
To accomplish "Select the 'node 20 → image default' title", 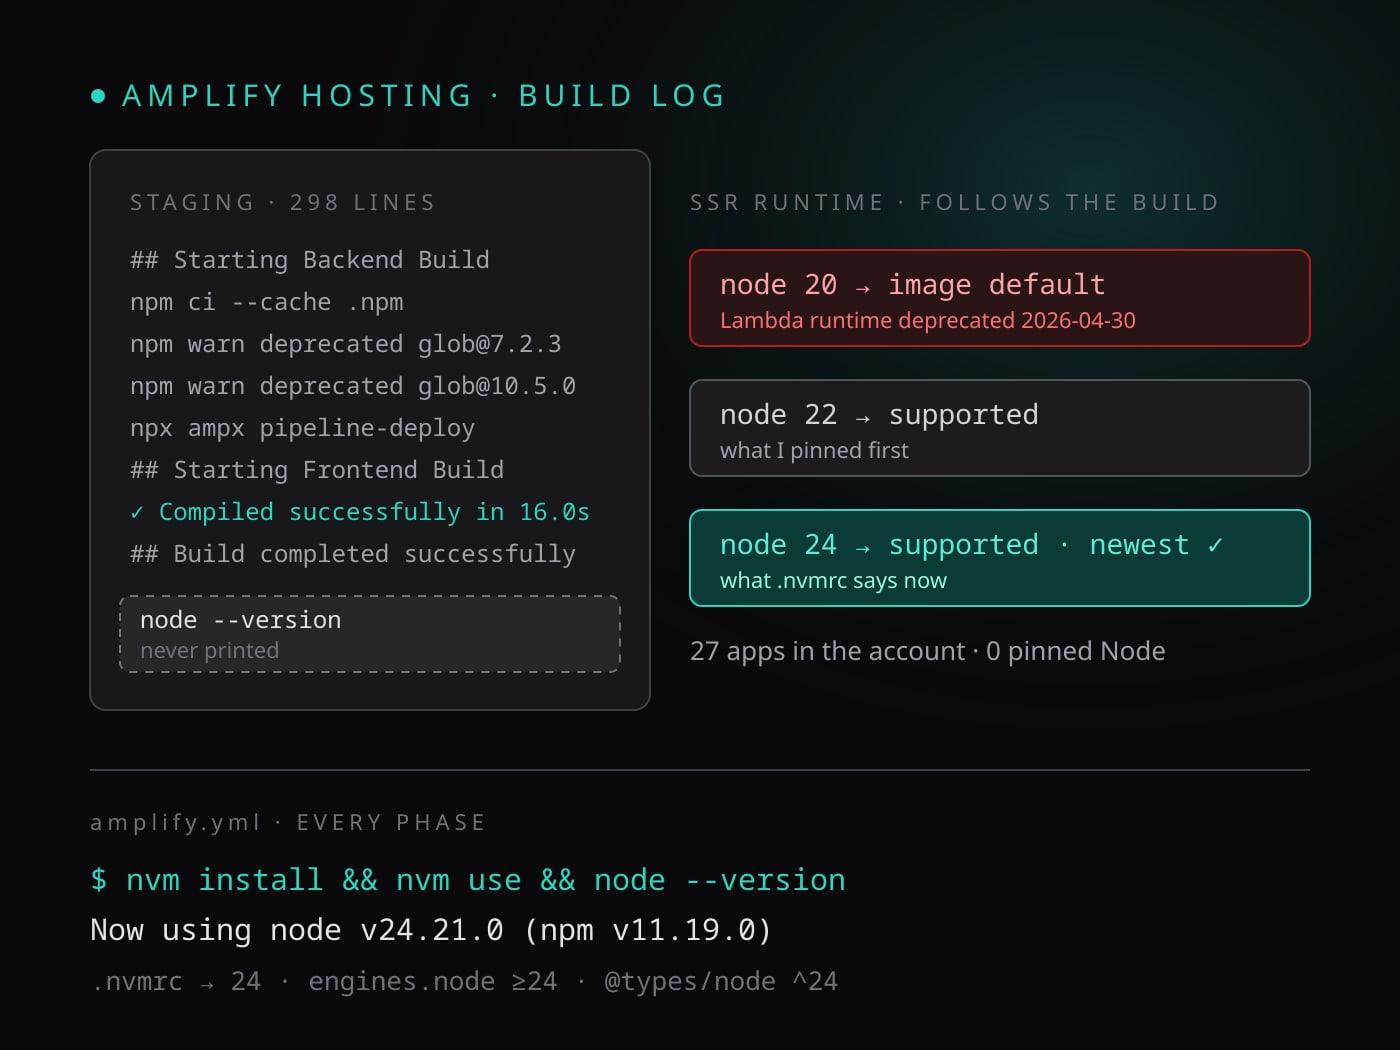I will pyautogui.click(x=913, y=285).
